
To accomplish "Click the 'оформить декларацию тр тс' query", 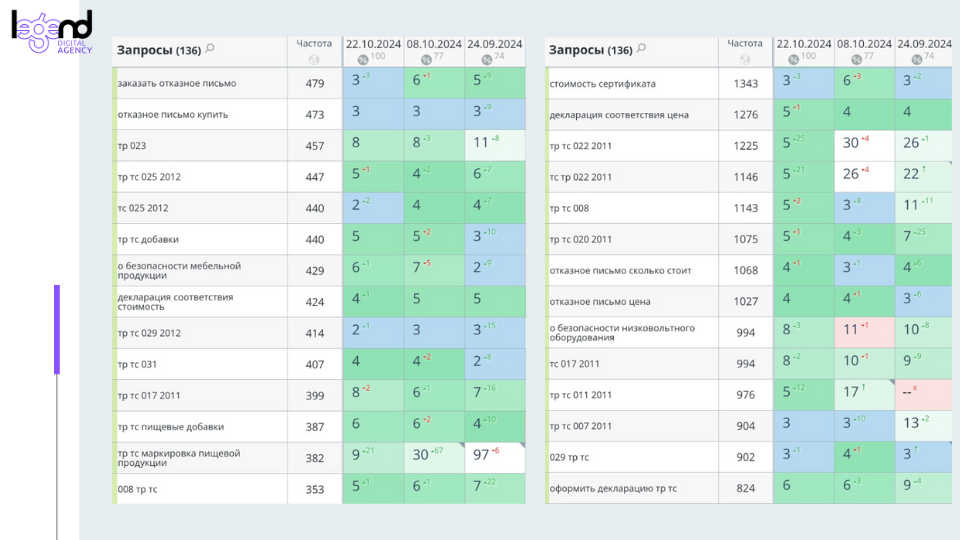I will pyautogui.click(x=612, y=488).
